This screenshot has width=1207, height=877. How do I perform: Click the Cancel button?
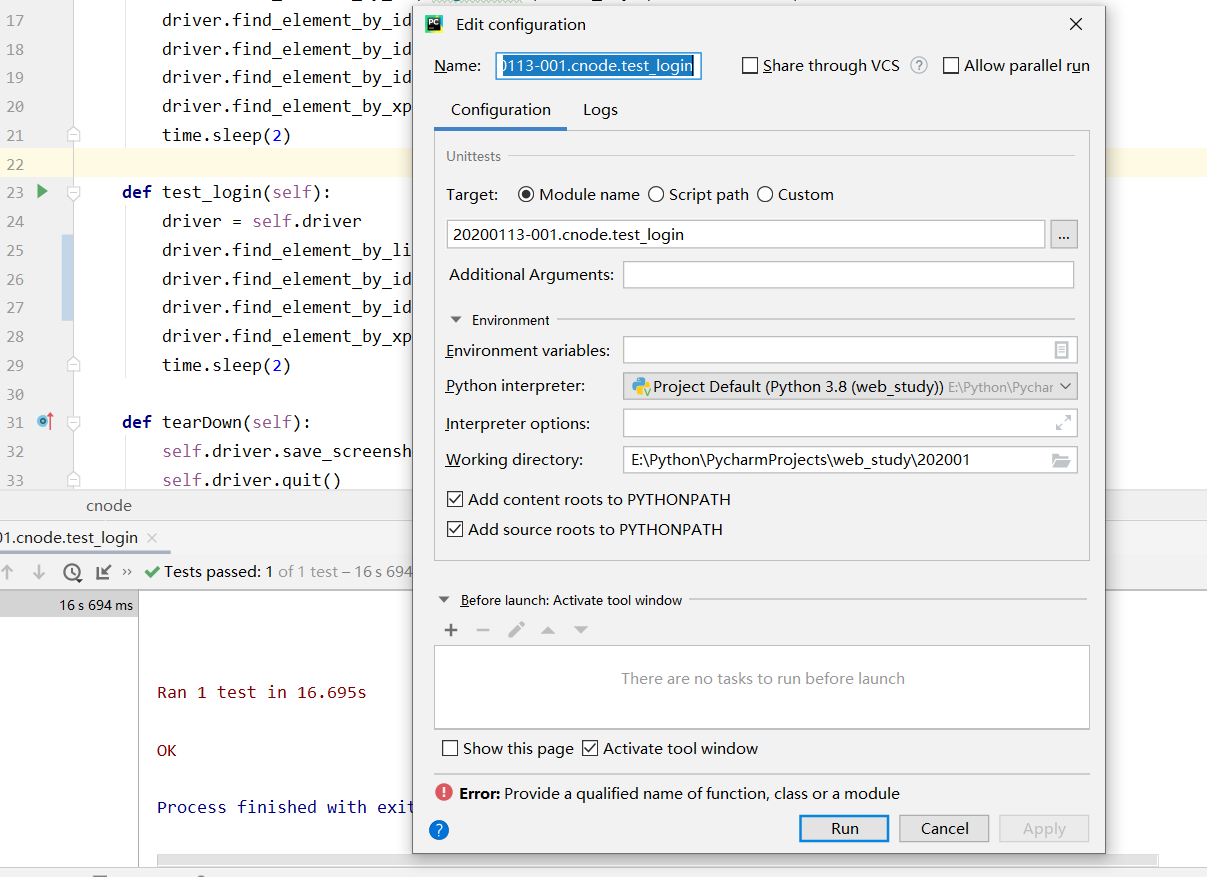pyautogui.click(x=943, y=828)
